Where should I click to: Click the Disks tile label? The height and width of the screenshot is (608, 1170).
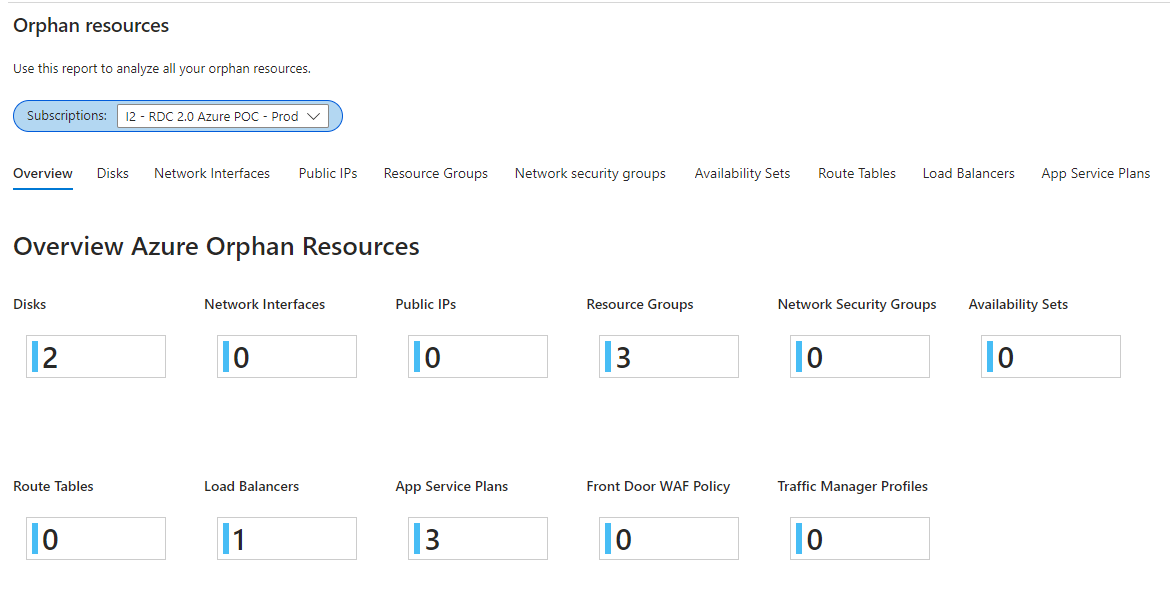pos(30,304)
